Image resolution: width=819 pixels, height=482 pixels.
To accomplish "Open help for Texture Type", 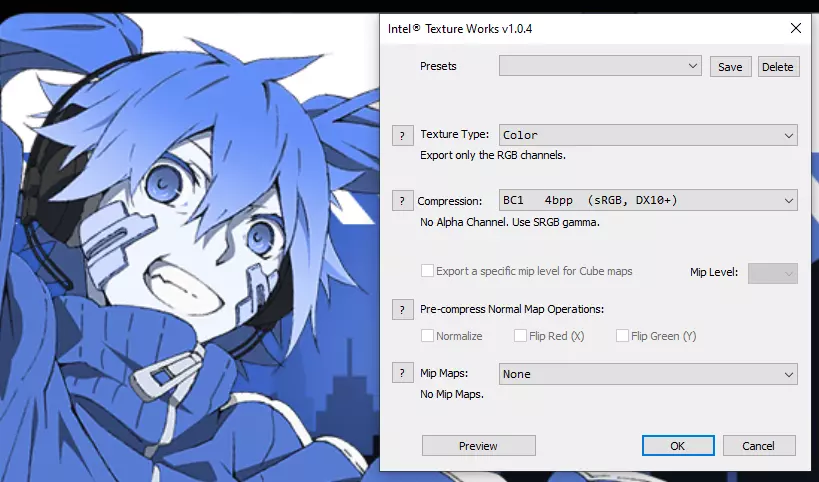I will [x=403, y=136].
